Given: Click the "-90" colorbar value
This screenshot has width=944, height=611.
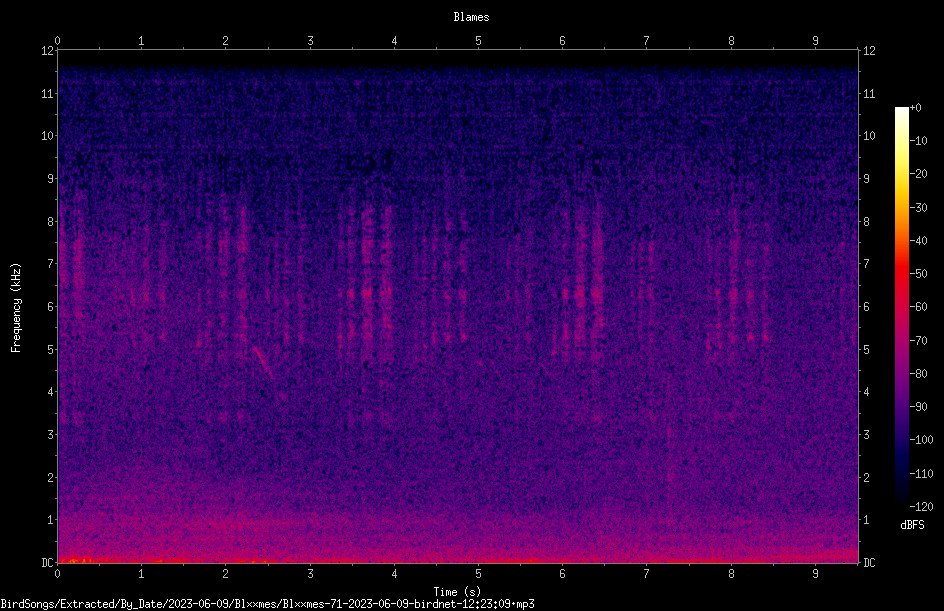Looking at the screenshot, I should 918,407.
